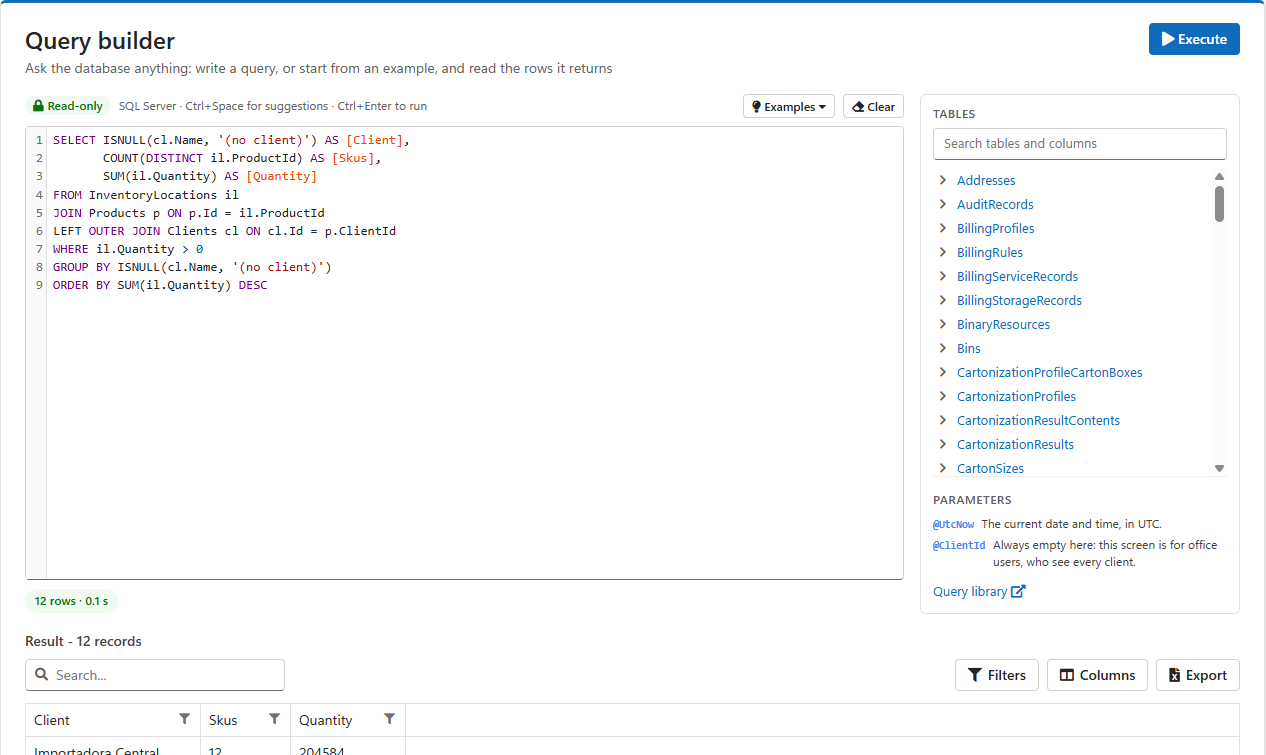
Task: Sort by the Skus column header
Action: point(223,720)
